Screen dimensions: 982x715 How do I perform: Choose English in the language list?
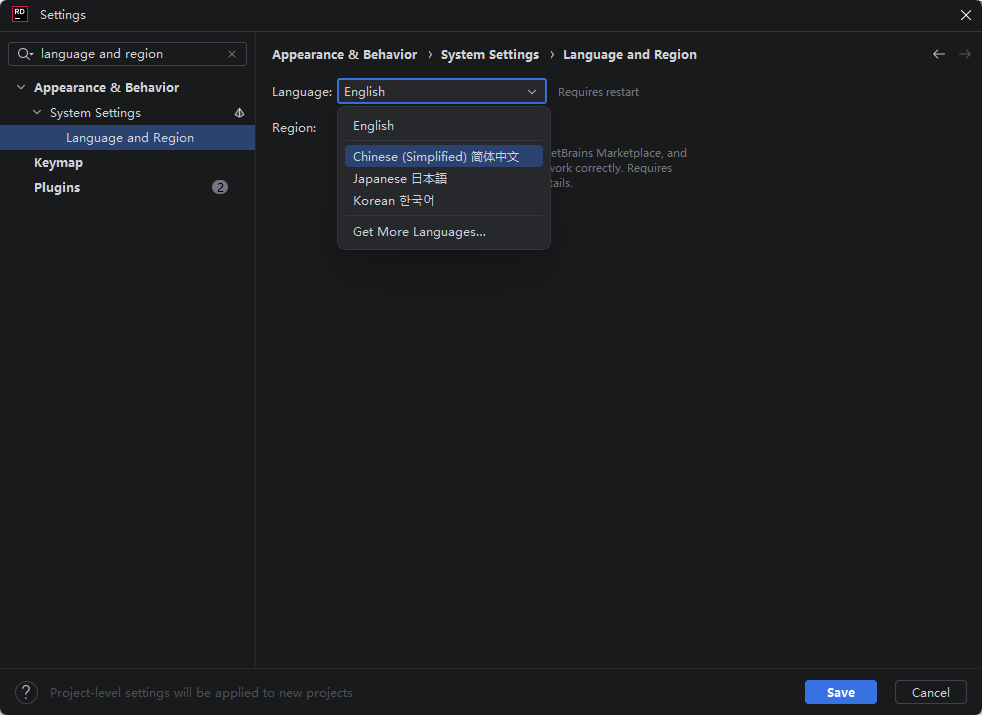tap(443, 126)
